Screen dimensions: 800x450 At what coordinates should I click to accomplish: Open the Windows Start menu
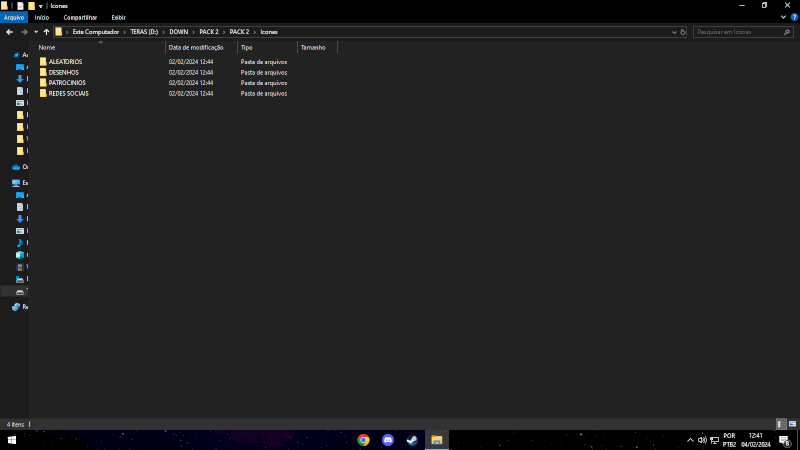(x=12, y=440)
